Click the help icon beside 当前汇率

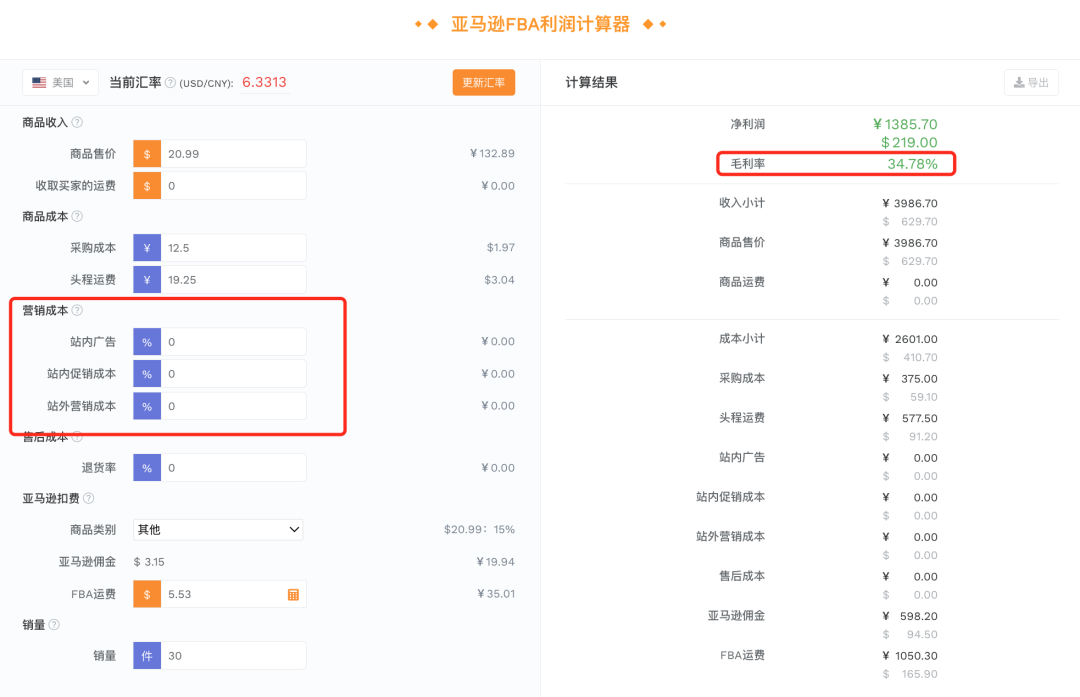(170, 83)
